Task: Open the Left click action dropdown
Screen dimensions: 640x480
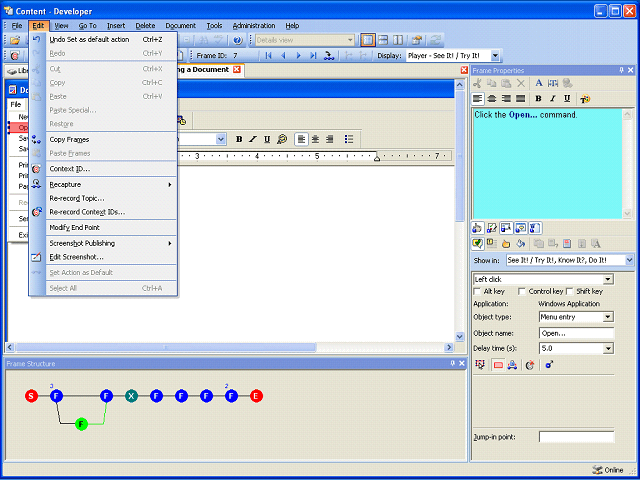Action: 608,280
